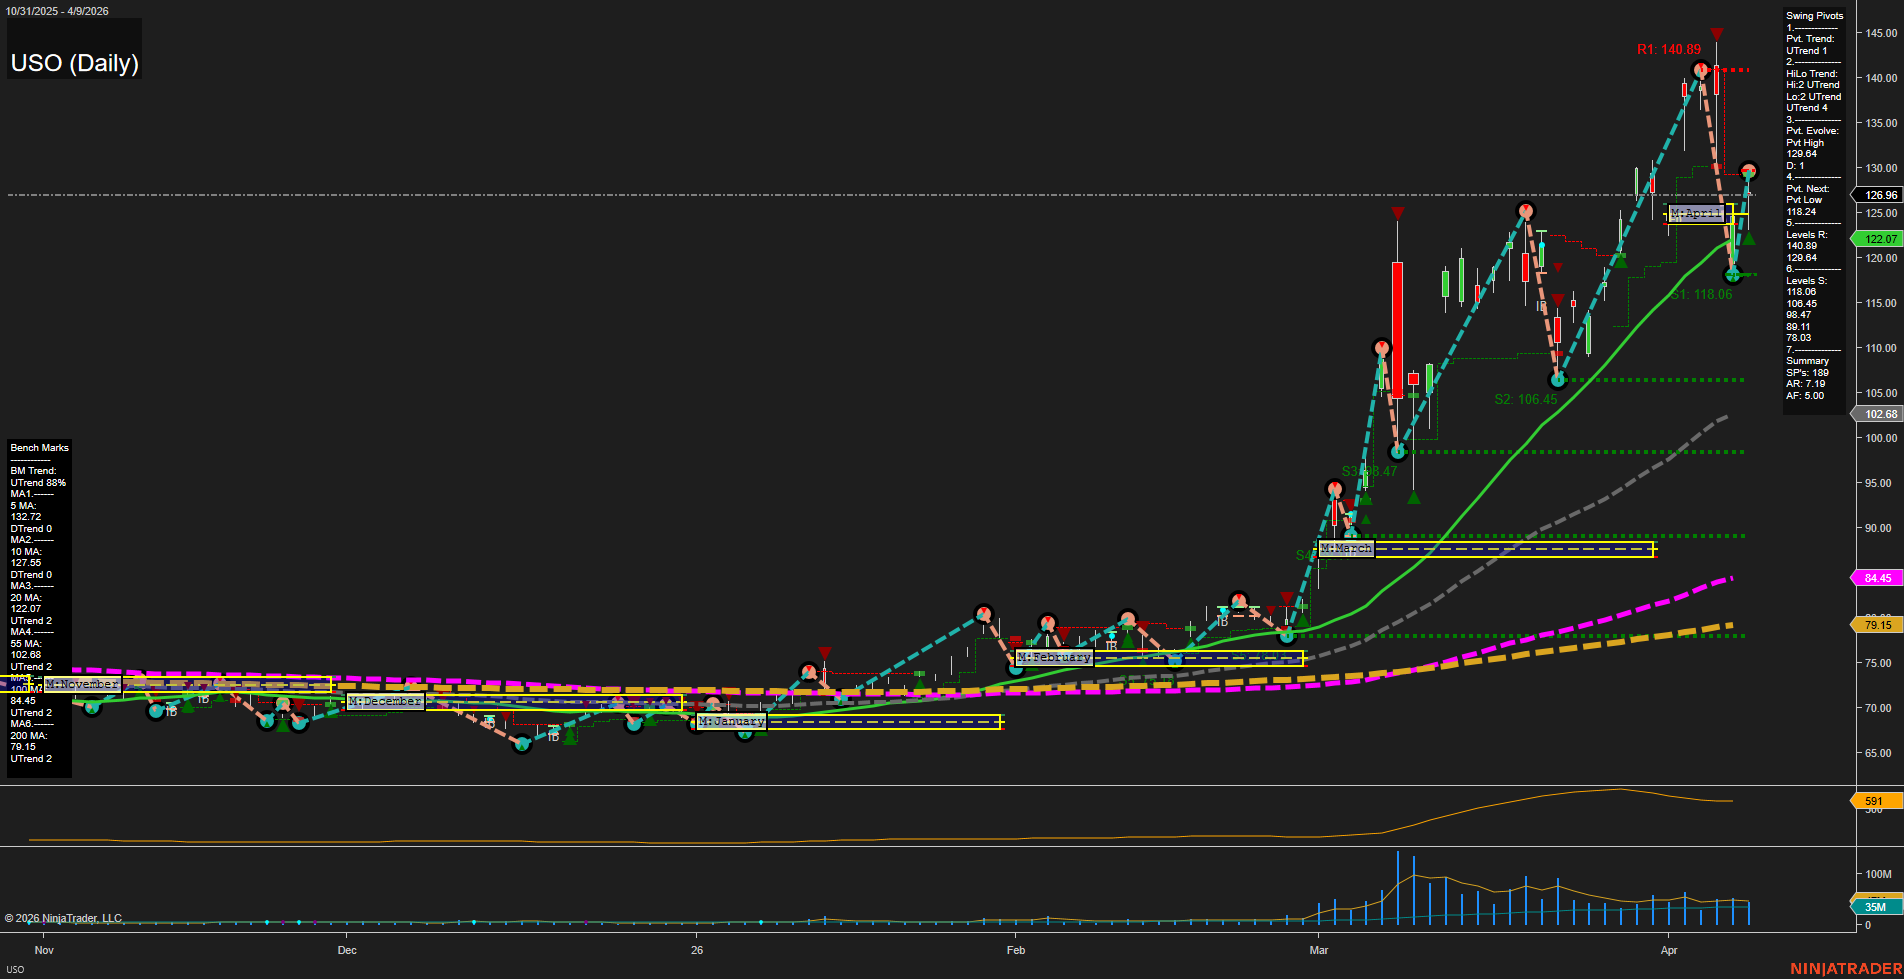Click the Mar label on the time axis
This screenshot has width=1904, height=979.
click(x=1319, y=950)
